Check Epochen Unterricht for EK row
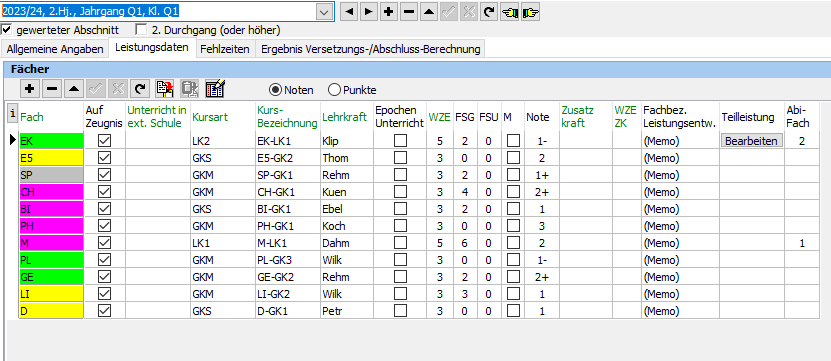This screenshot has height=361, width=831. pos(400,141)
